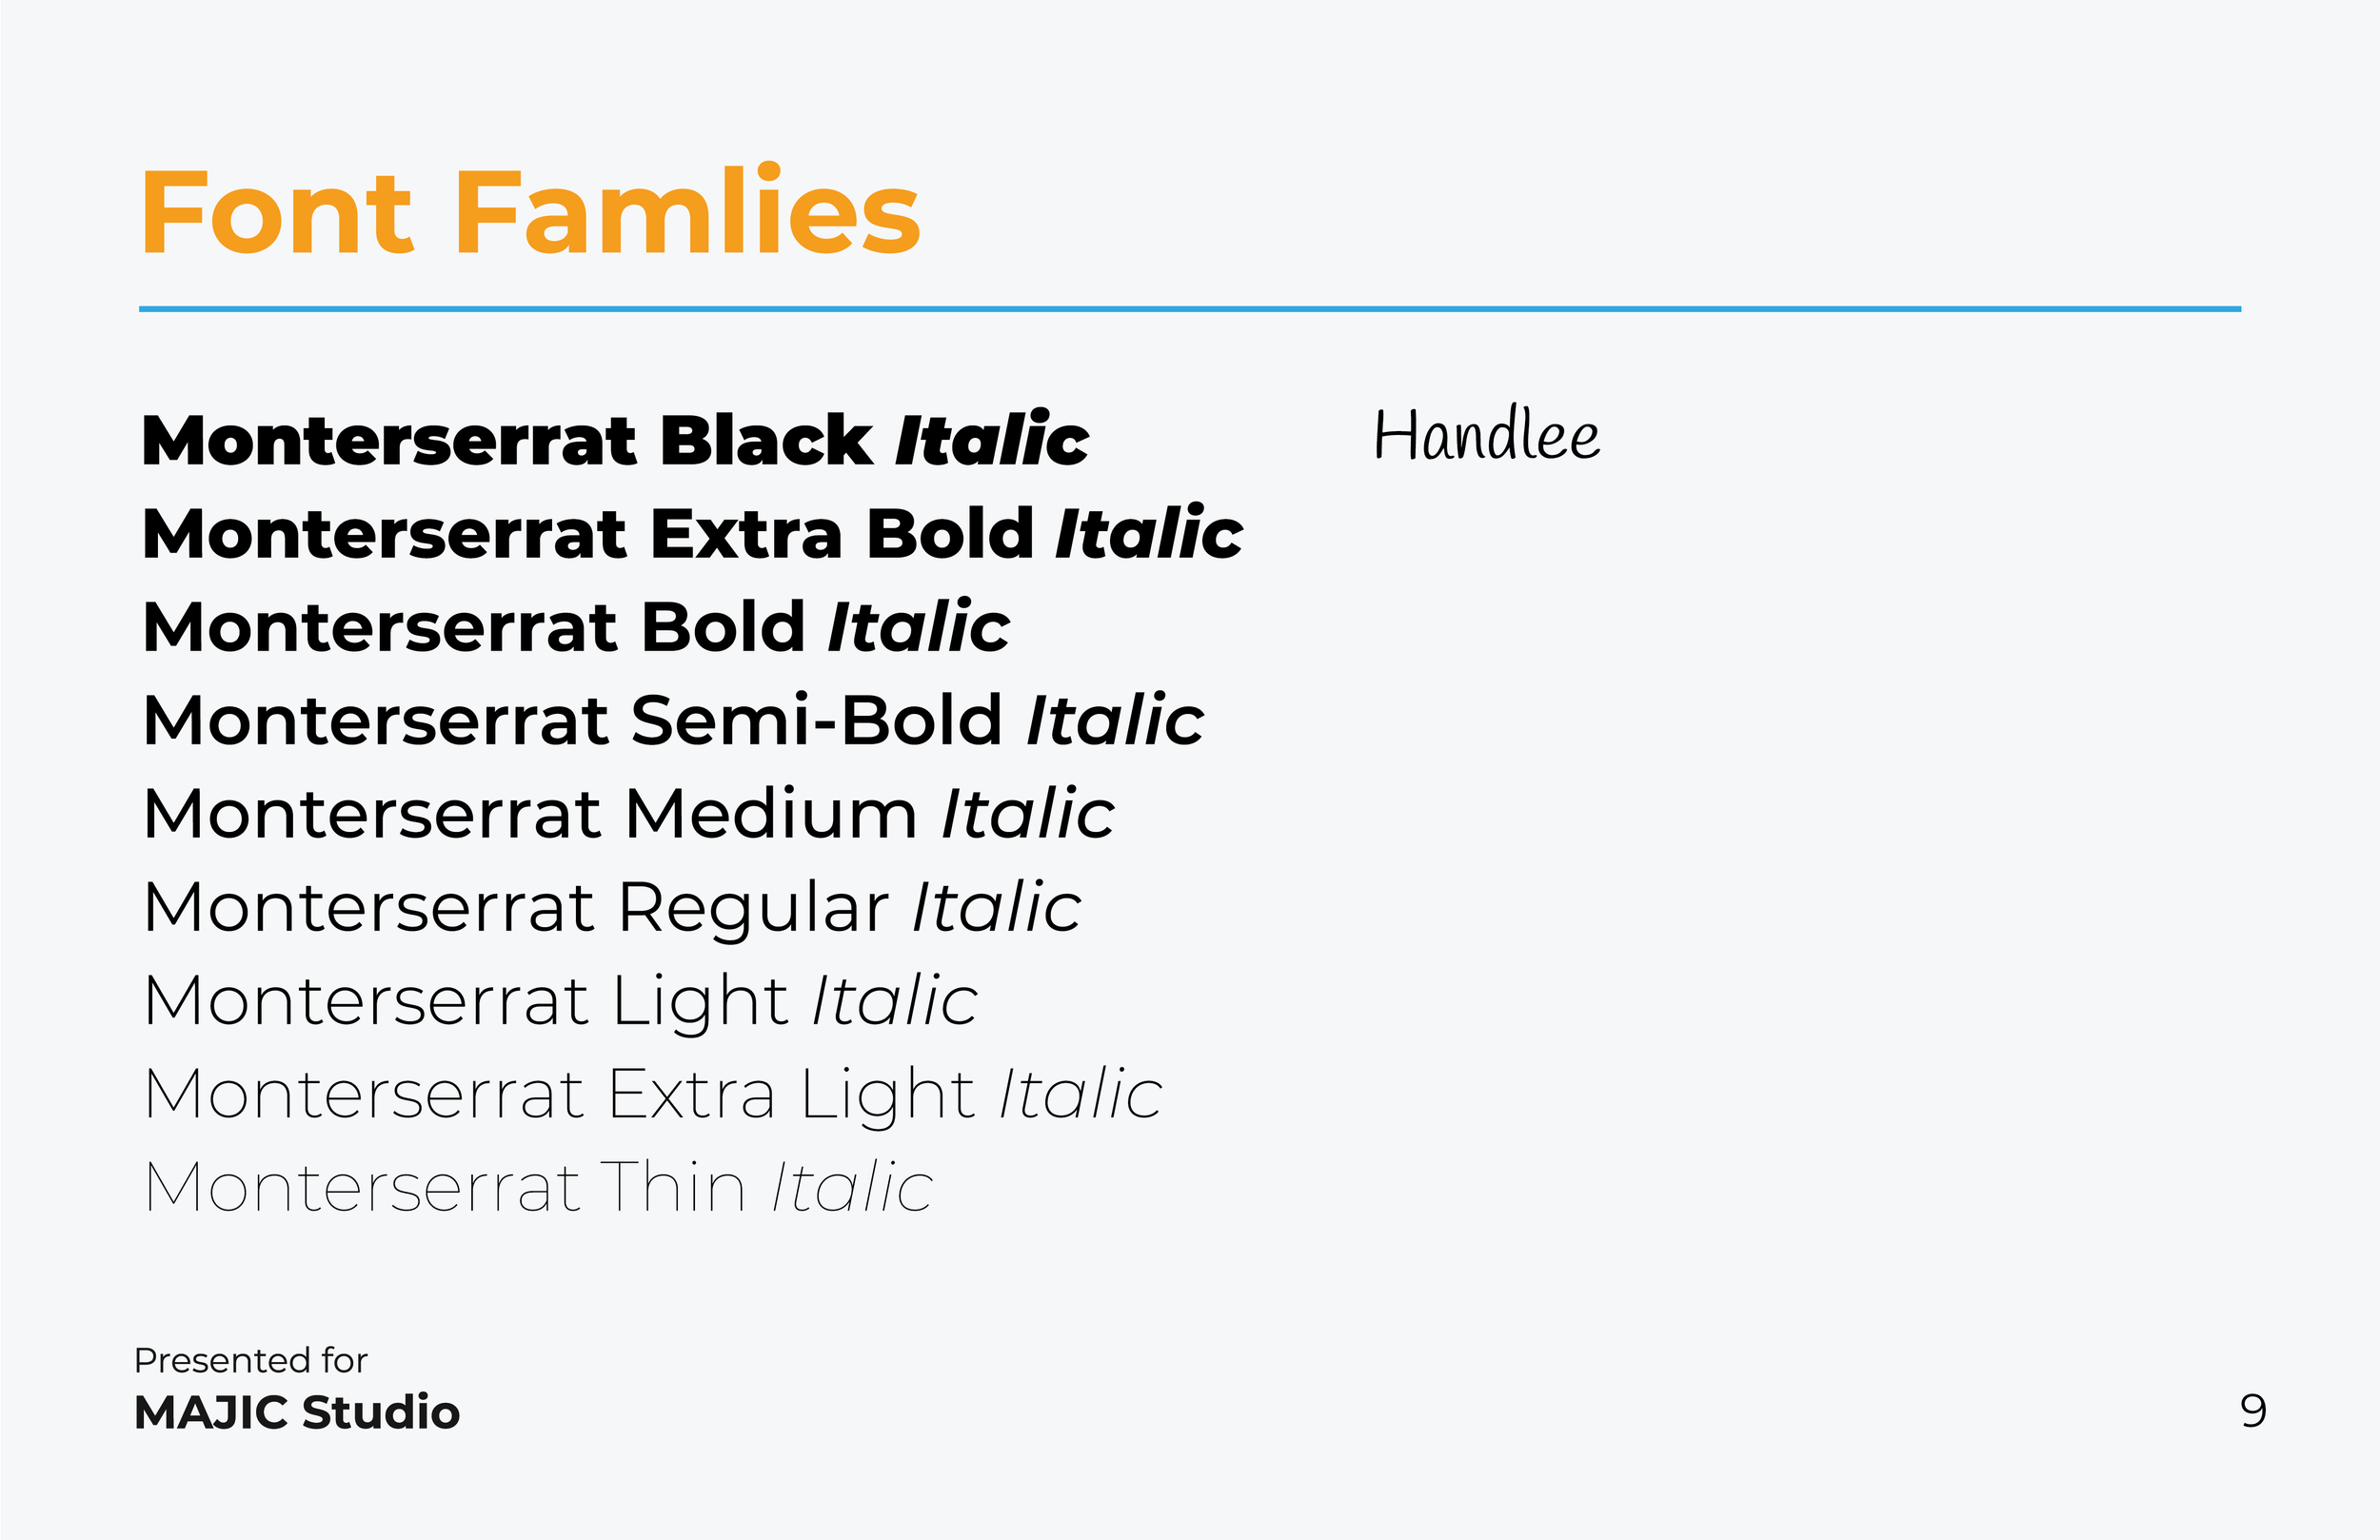
Task: Click the page number 9
Action: [2253, 1412]
